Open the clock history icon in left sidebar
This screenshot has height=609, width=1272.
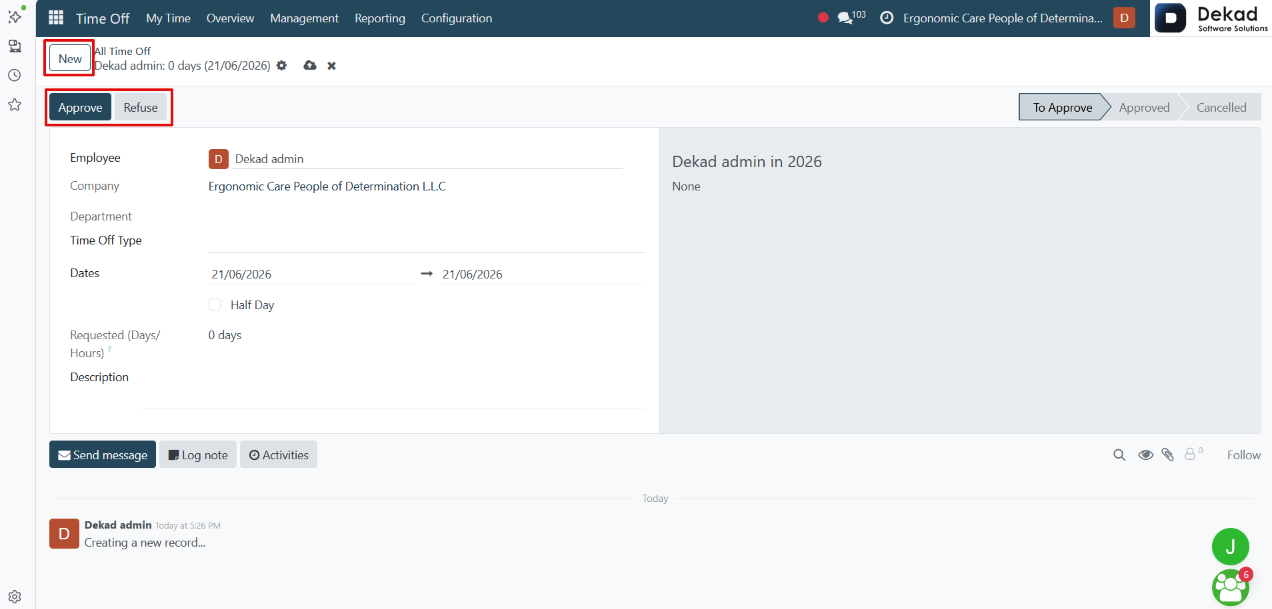click(x=15, y=75)
